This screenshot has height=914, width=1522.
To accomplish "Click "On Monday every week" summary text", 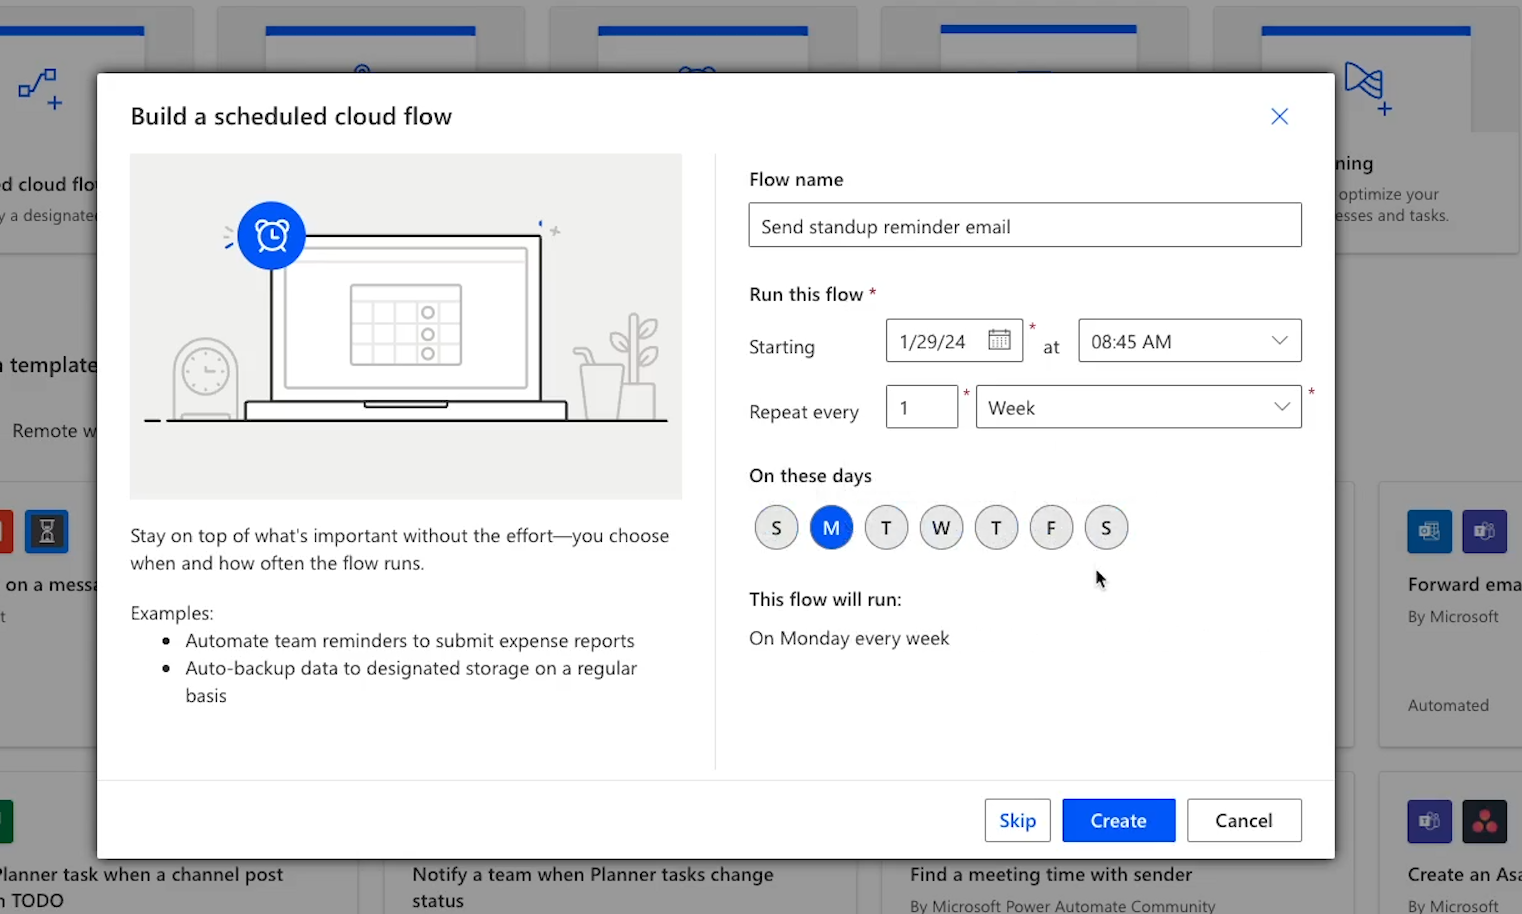I will (x=849, y=638).
